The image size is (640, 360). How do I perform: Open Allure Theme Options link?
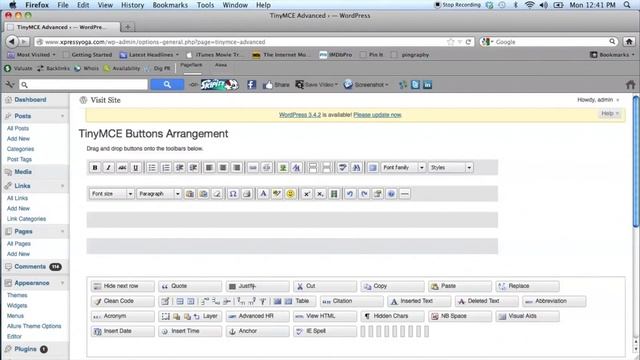34,326
